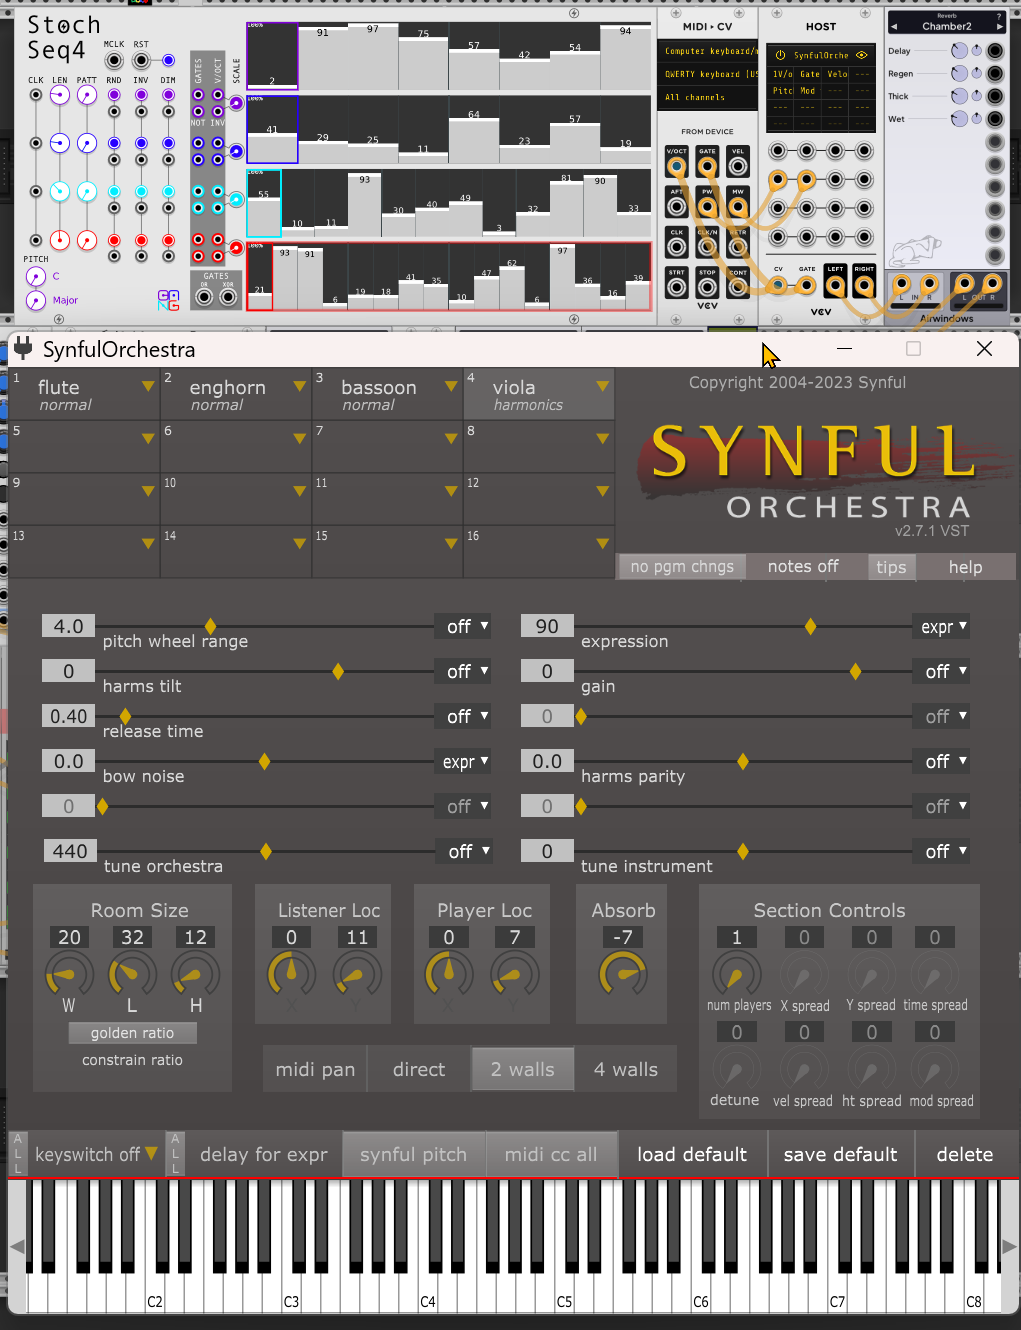Click the previous preset arrow on the Reverb module
This screenshot has height=1330, width=1021.
(x=894, y=26)
